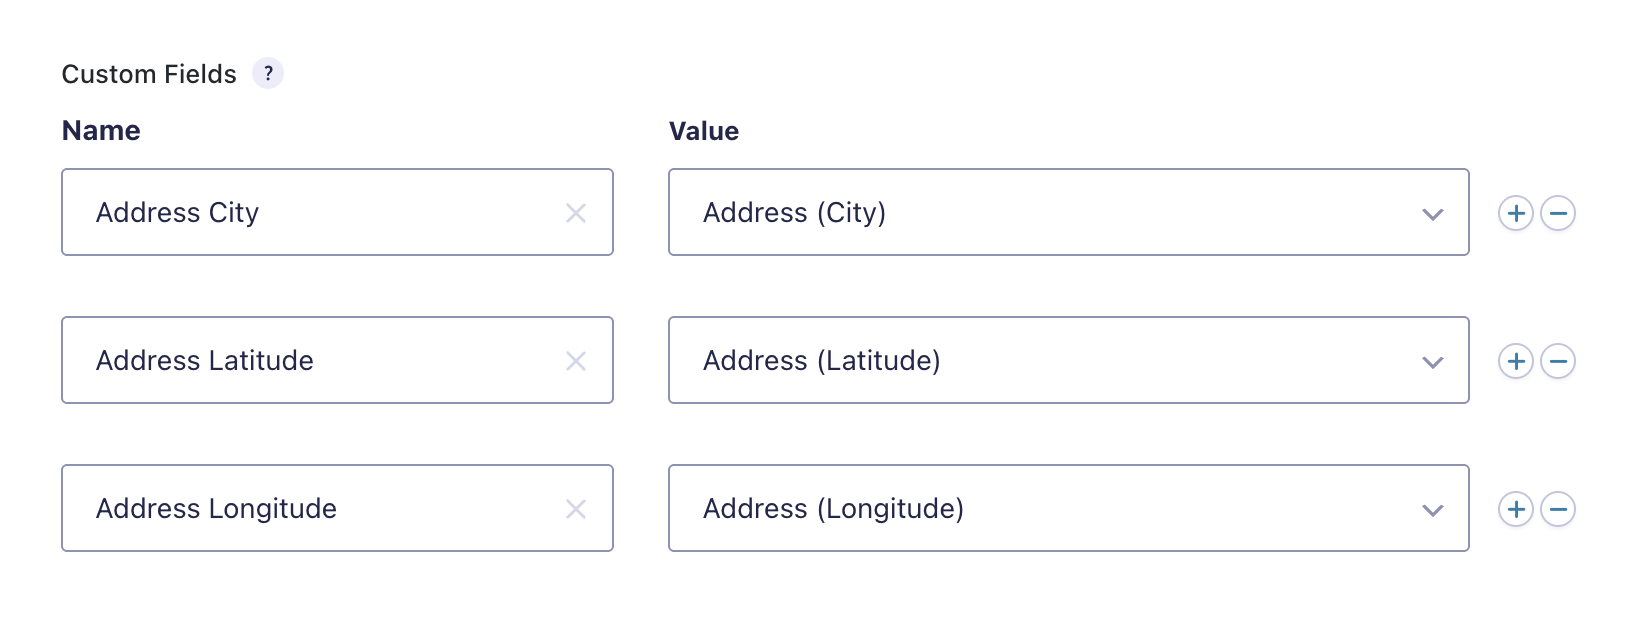This screenshot has width=1635, height=621.
Task: Click the Custom Fields section label
Action: click(x=149, y=74)
